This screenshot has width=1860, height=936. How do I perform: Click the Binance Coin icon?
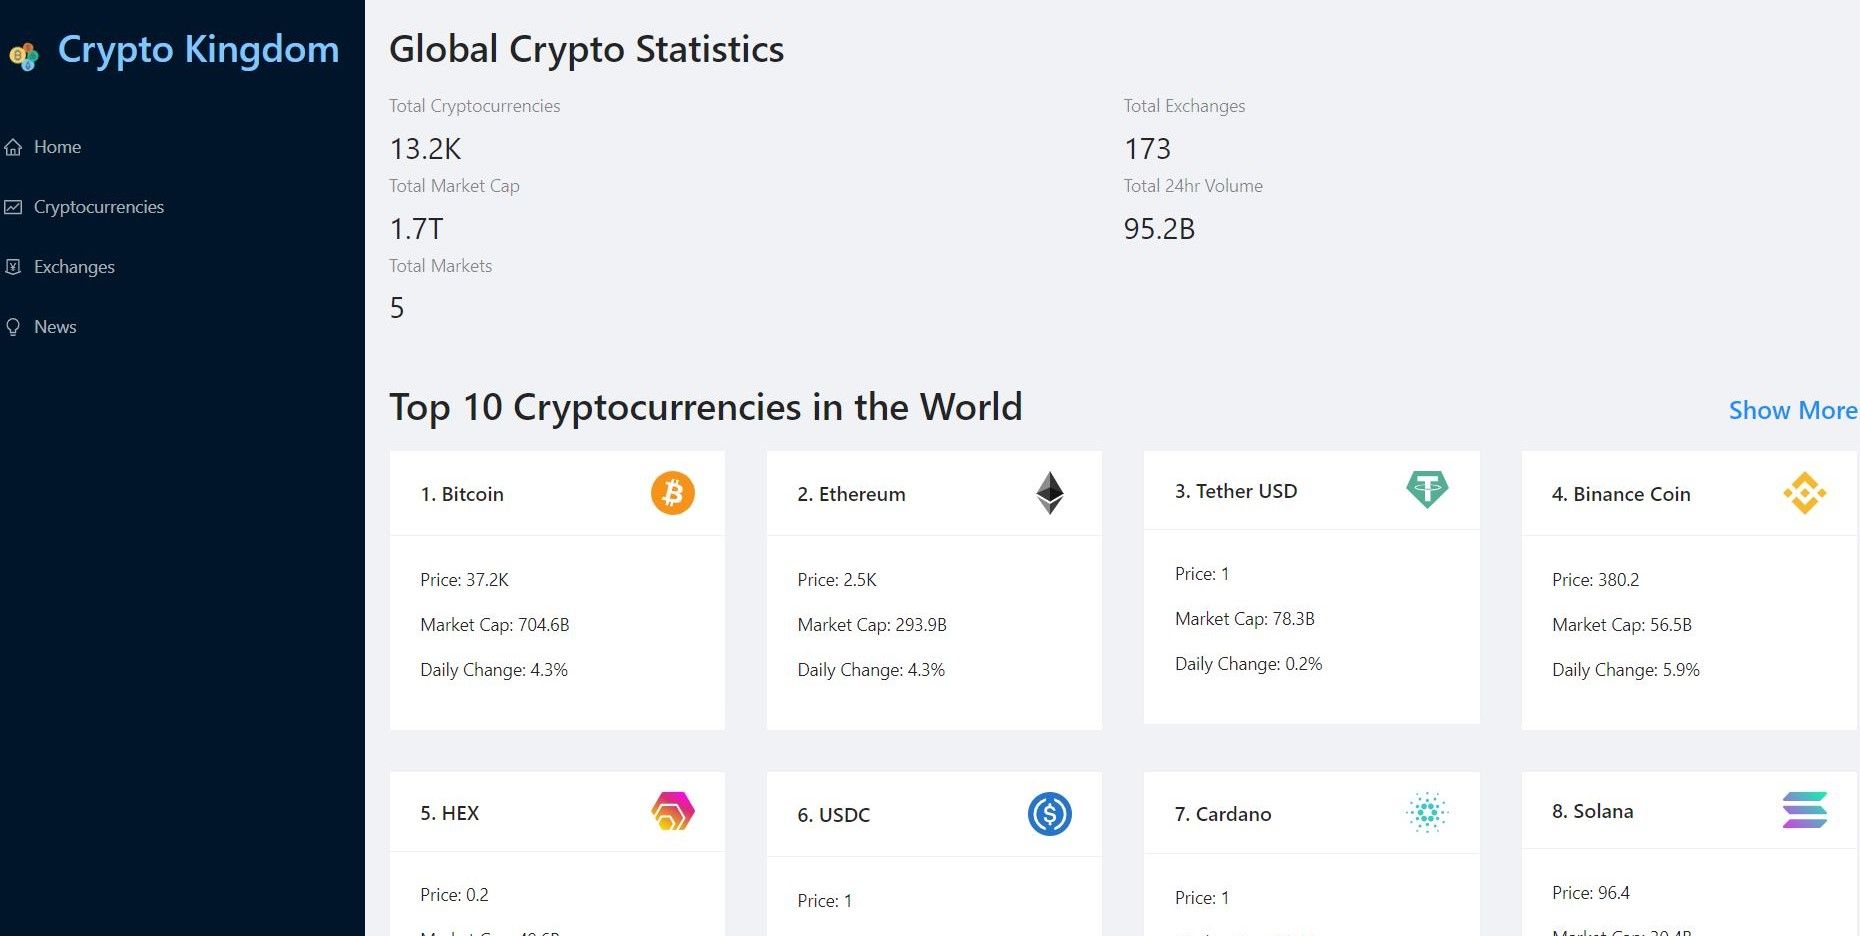pyautogui.click(x=1804, y=493)
